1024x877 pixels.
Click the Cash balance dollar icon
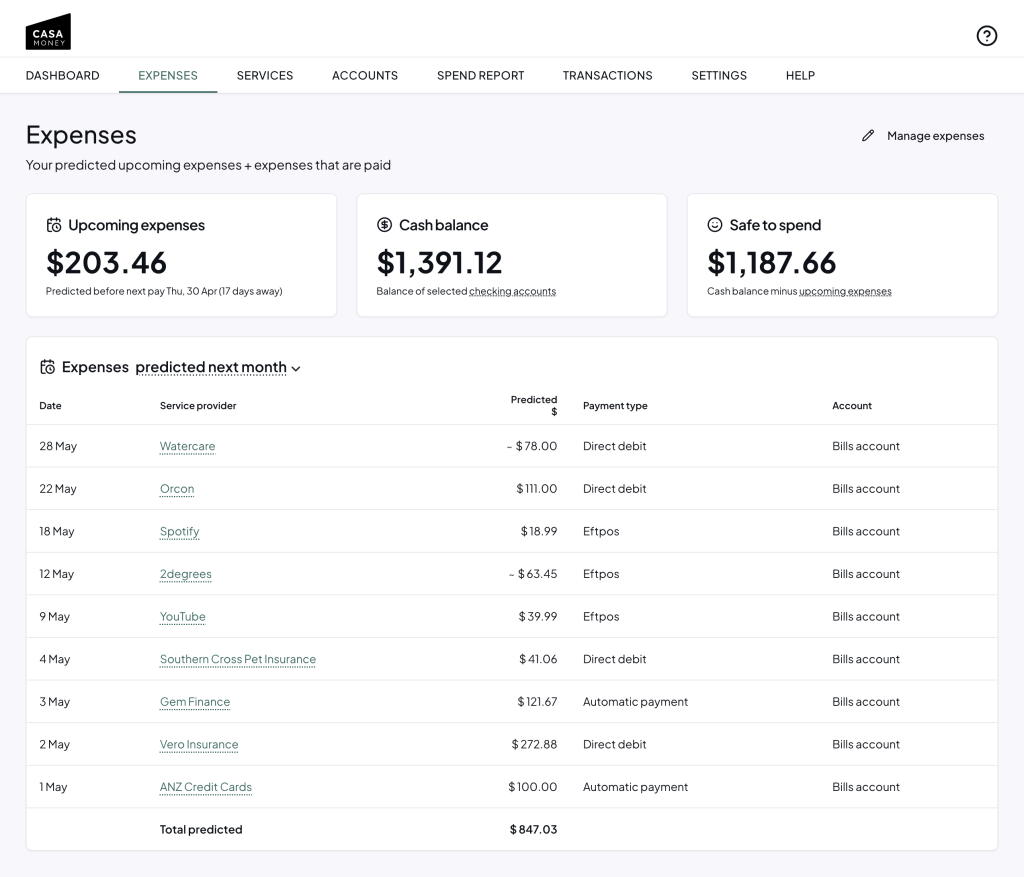[x=384, y=225]
